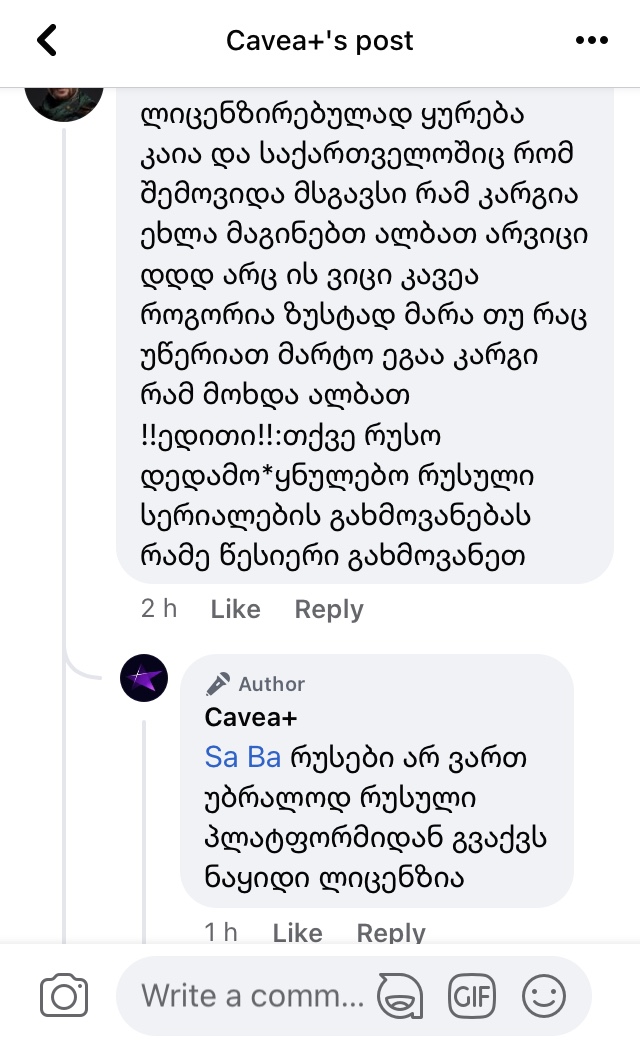Open the GIF picker
Screen dimensions: 640x1045
[x=472, y=996]
